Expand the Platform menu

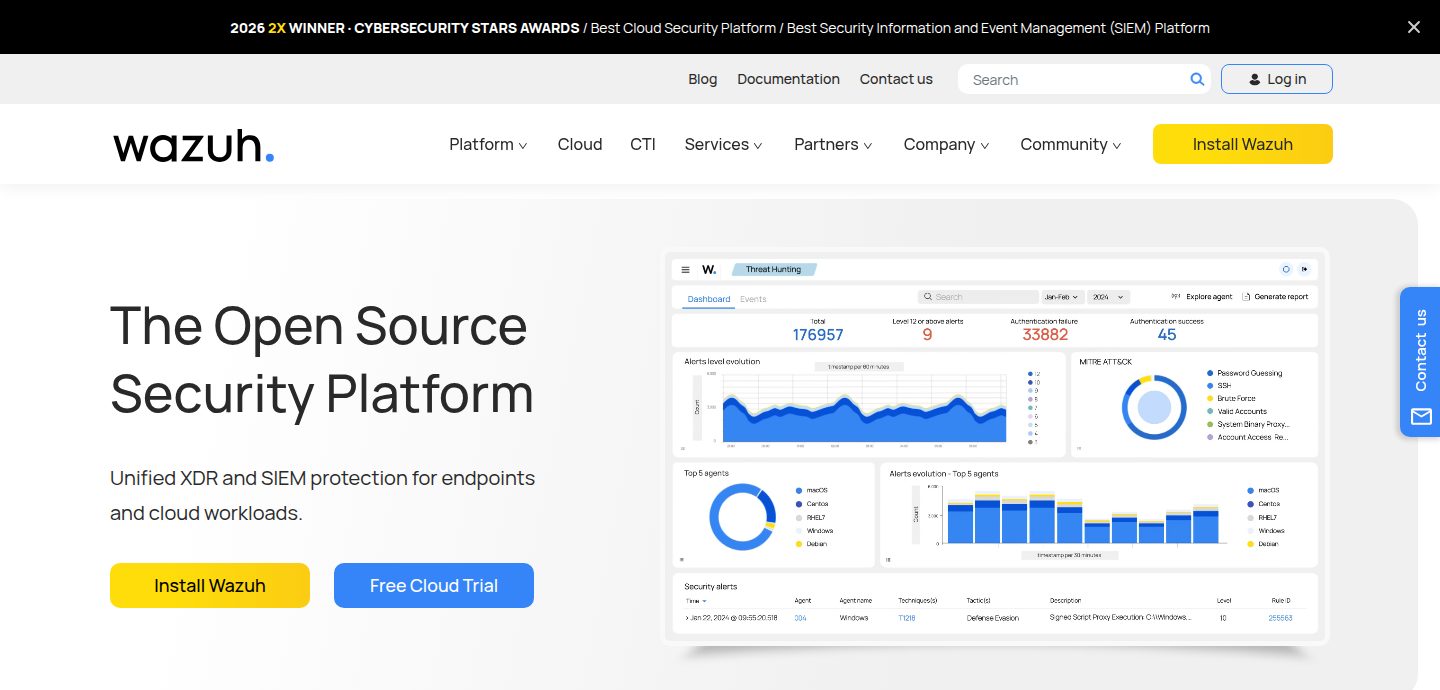(x=488, y=144)
